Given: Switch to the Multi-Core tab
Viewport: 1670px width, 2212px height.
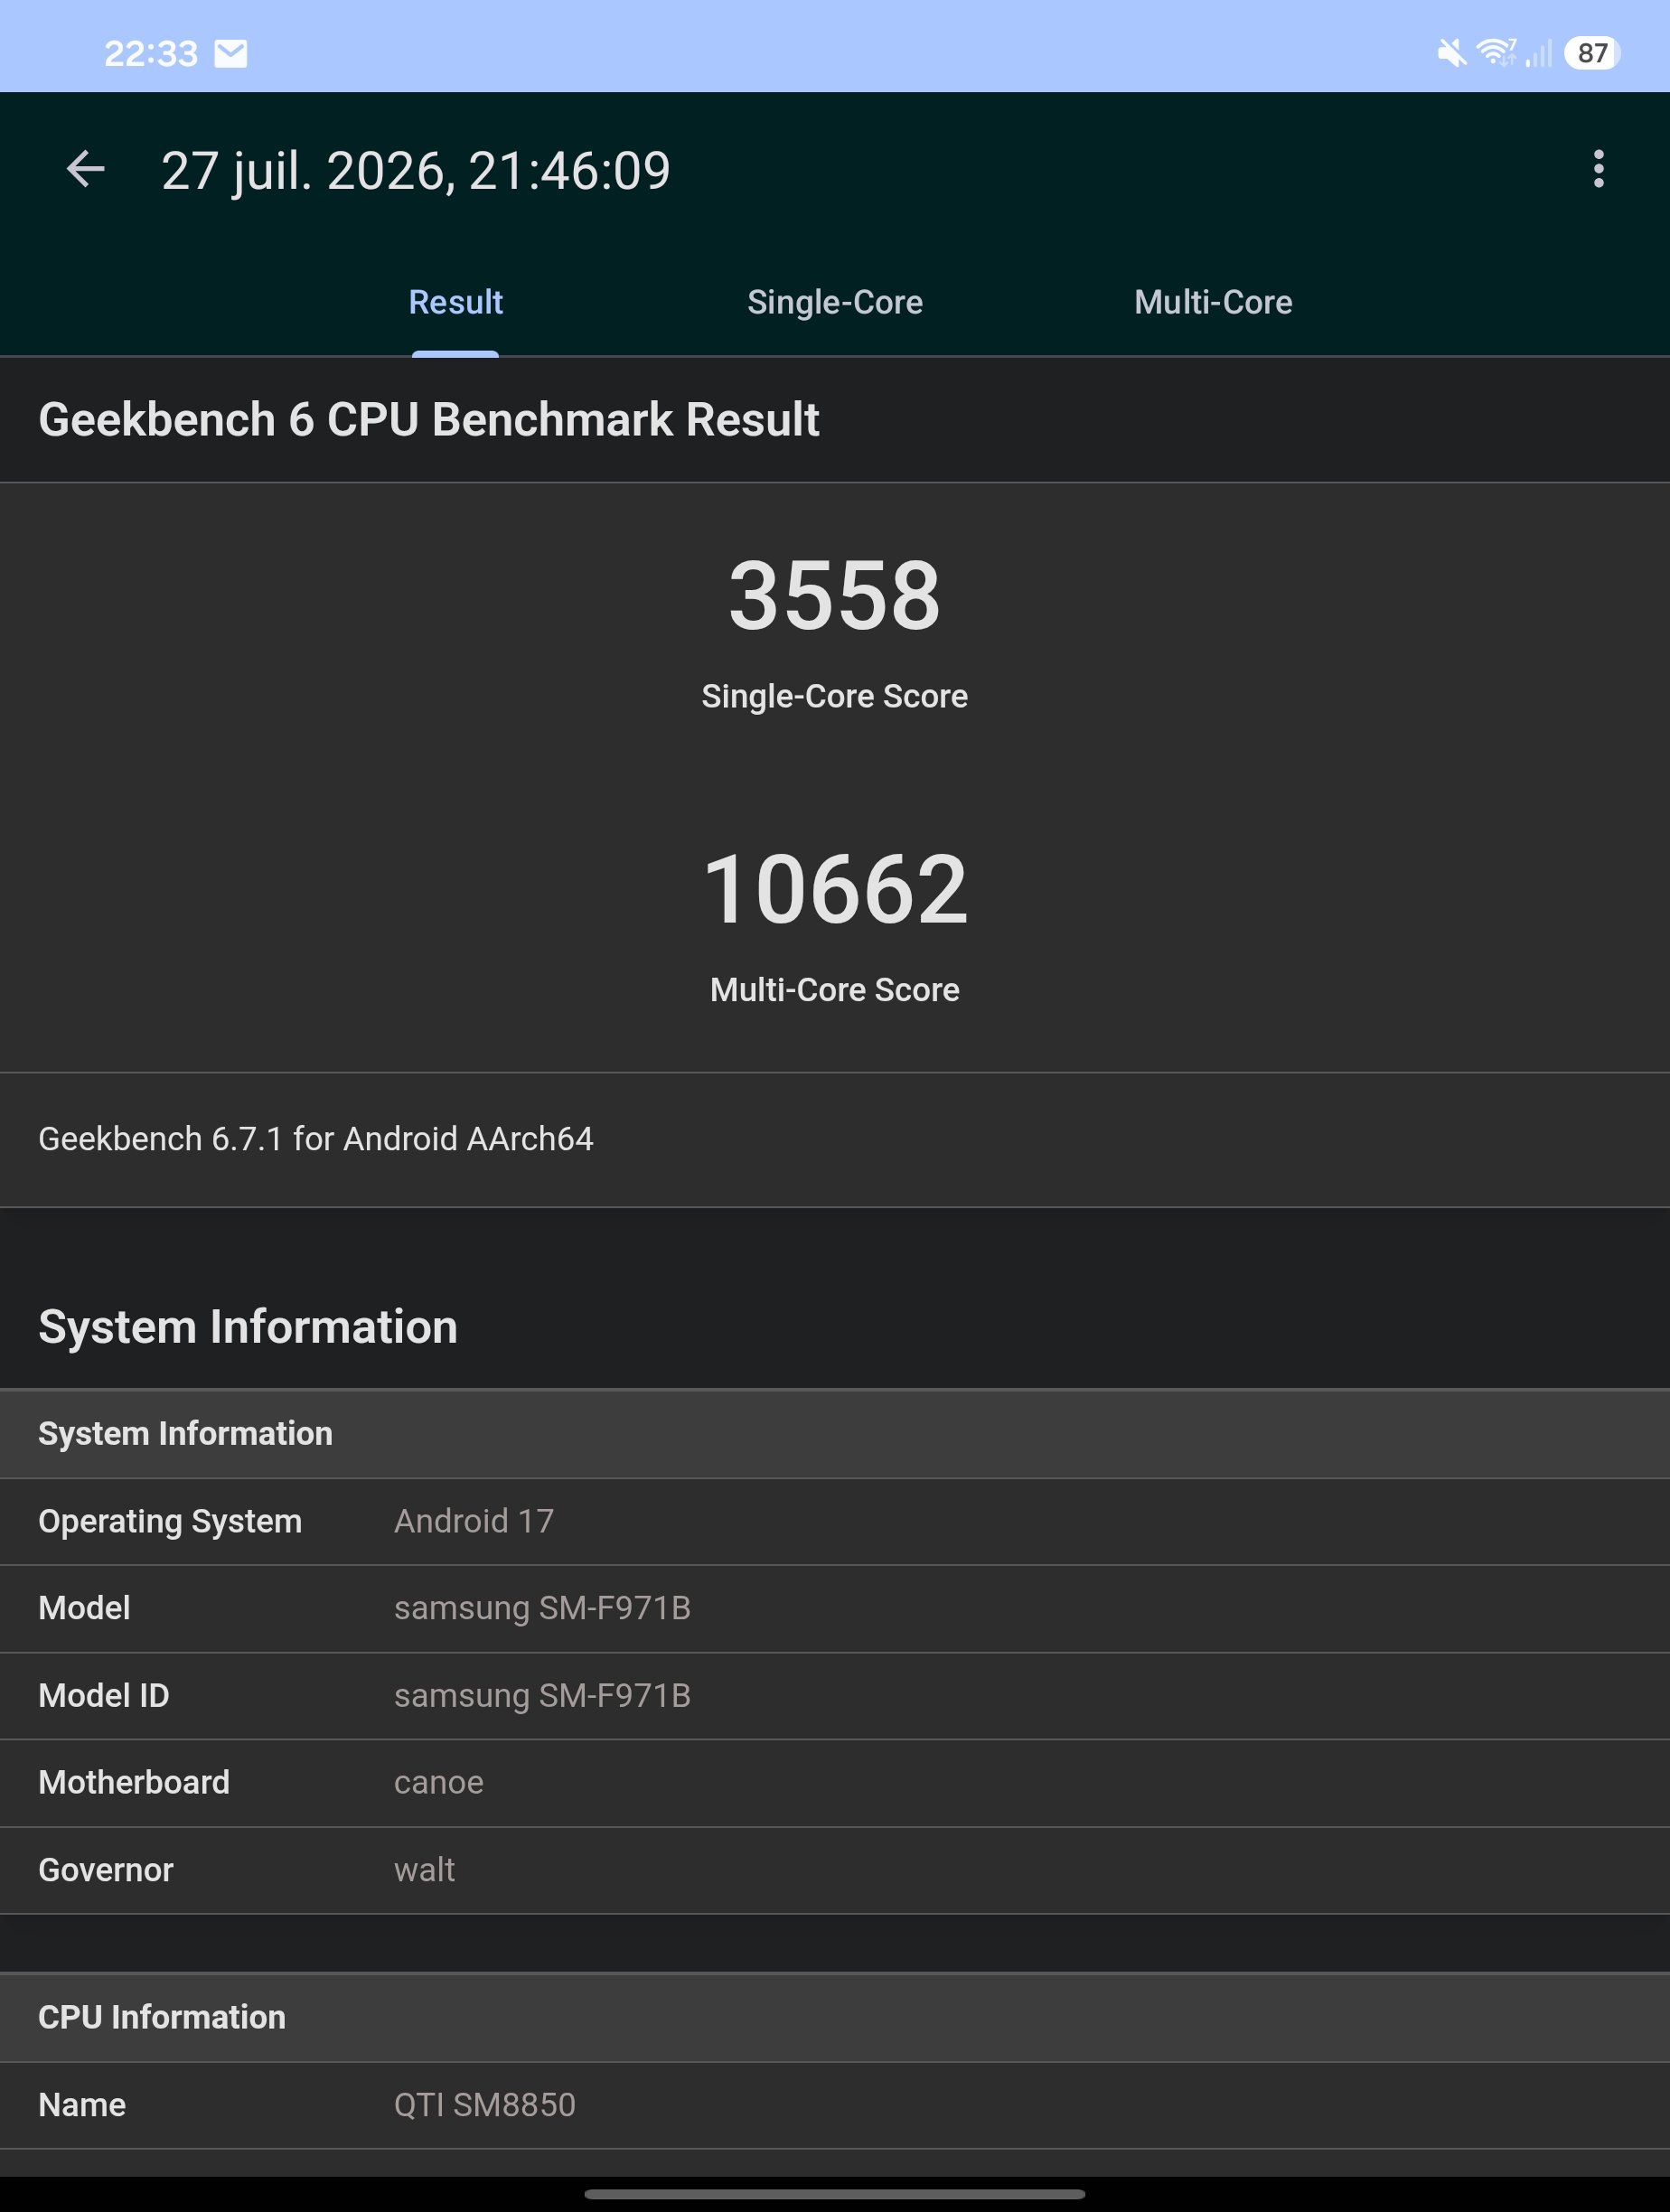Looking at the screenshot, I should 1213,302.
